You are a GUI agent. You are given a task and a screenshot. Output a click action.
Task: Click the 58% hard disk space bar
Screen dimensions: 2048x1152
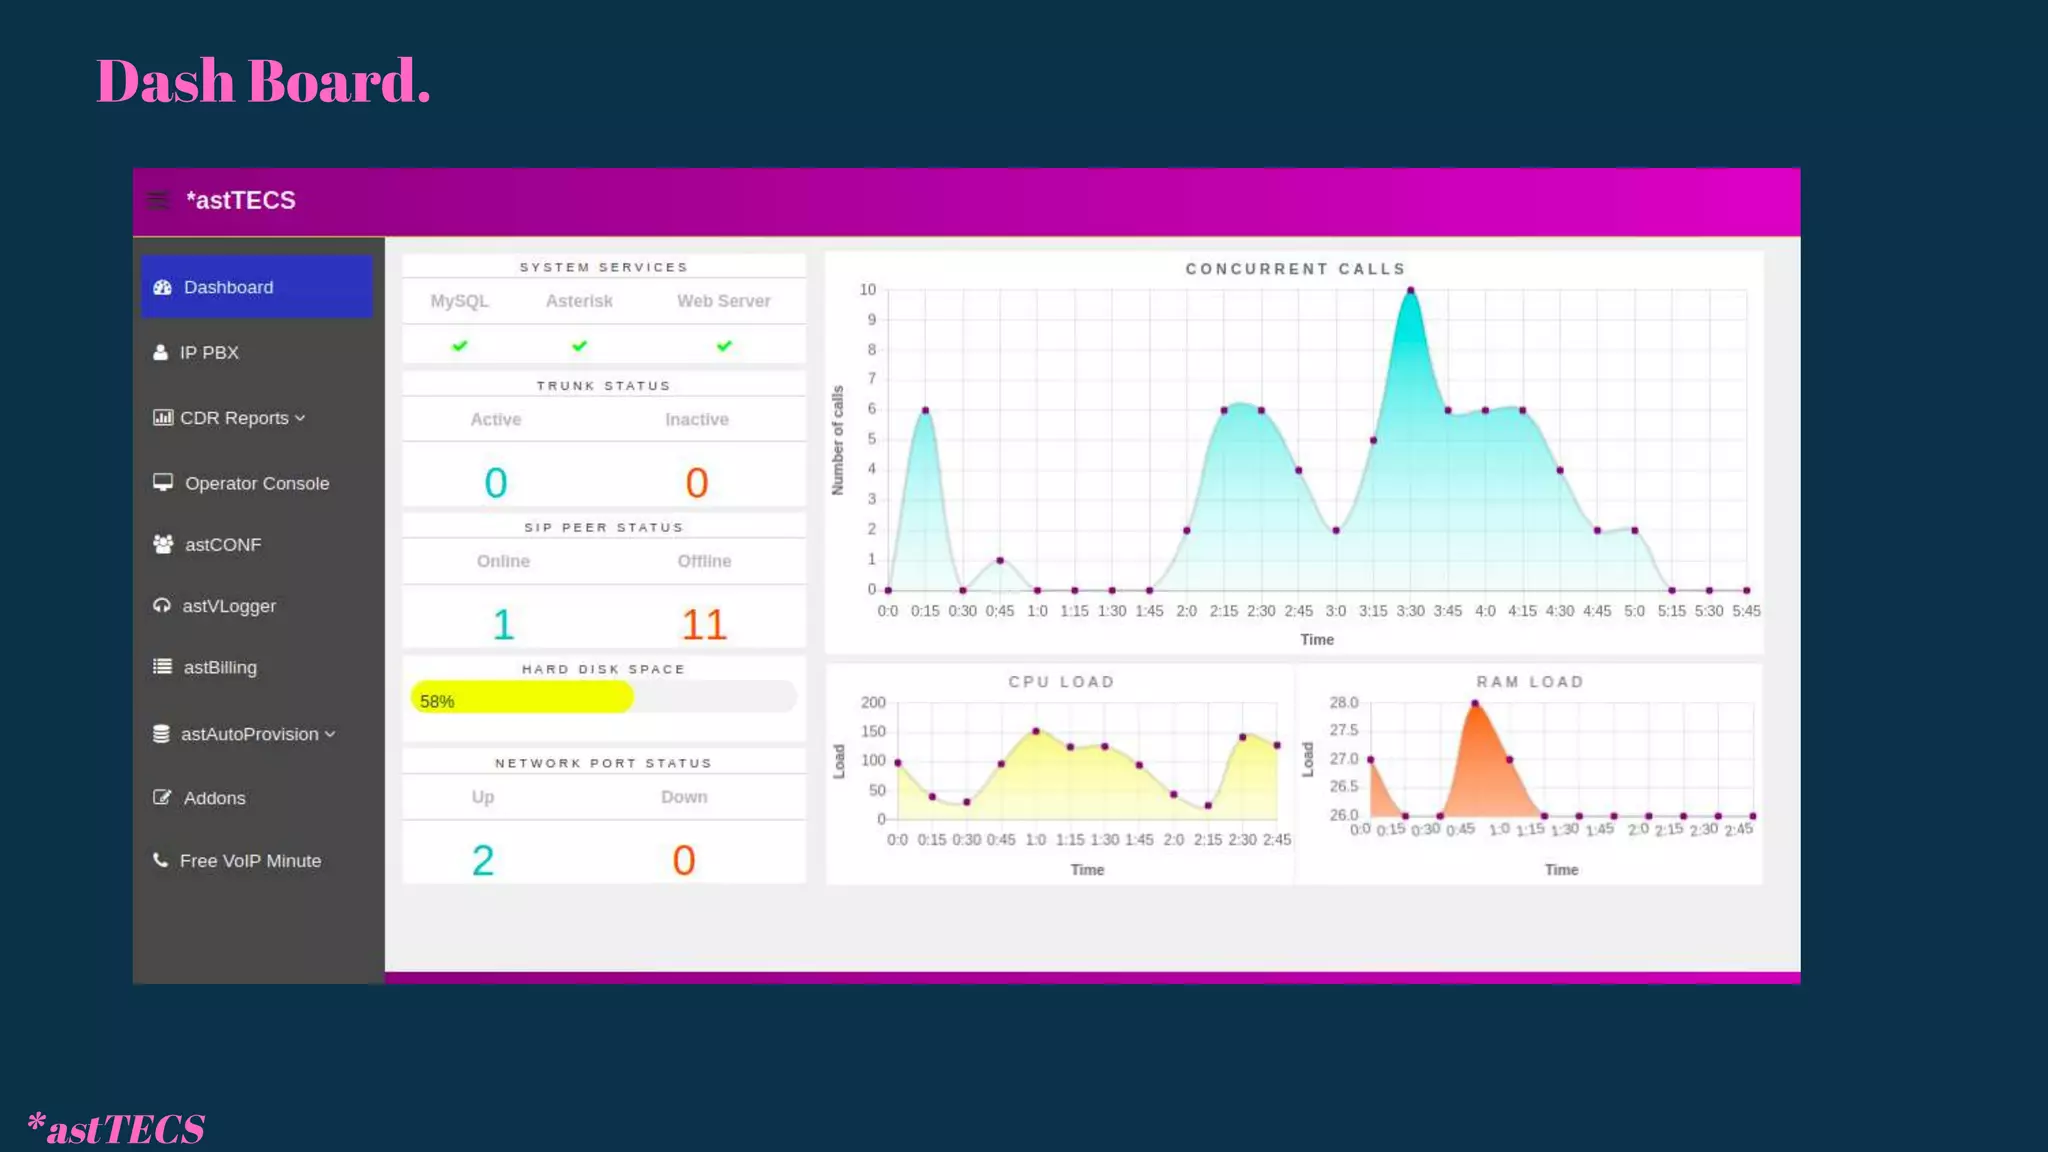522,698
